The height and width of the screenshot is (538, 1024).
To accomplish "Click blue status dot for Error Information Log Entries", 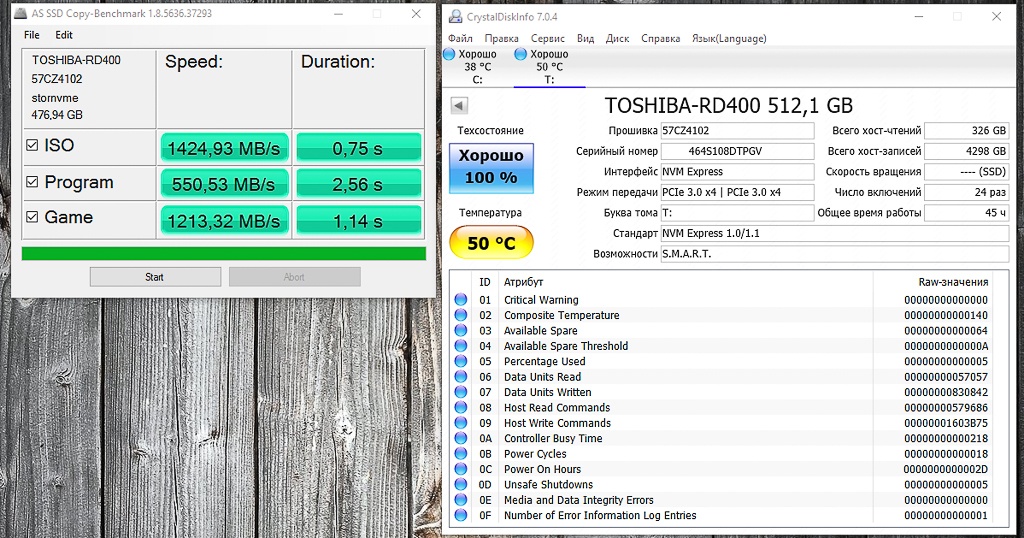I will click(461, 515).
